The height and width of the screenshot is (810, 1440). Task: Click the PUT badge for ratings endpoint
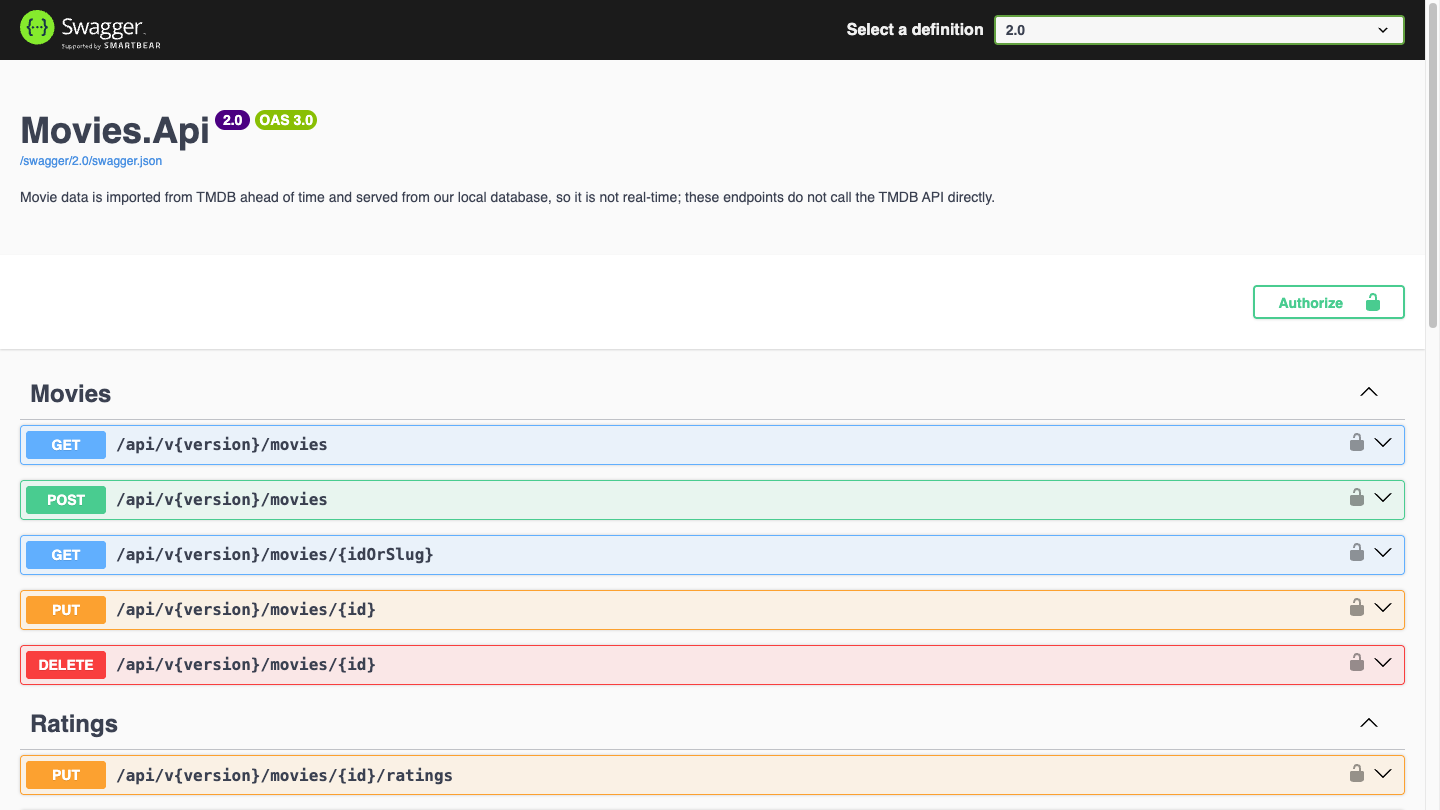66,775
